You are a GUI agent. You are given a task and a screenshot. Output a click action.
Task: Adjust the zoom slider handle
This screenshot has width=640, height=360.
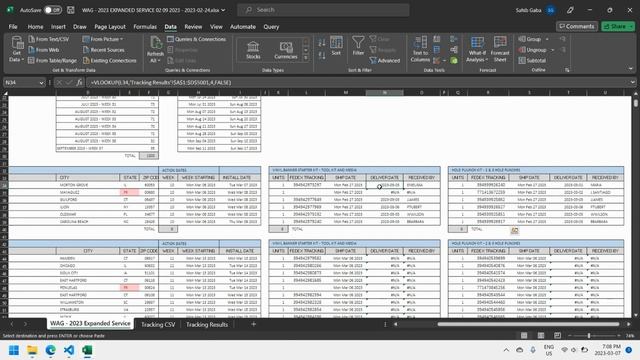coord(589,336)
